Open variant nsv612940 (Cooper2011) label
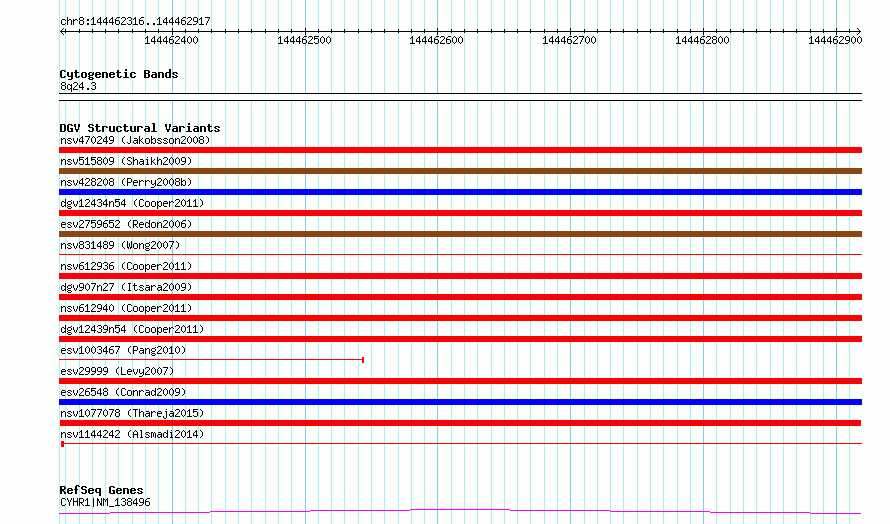Viewport: 890px width, 524px height. pos(126,308)
